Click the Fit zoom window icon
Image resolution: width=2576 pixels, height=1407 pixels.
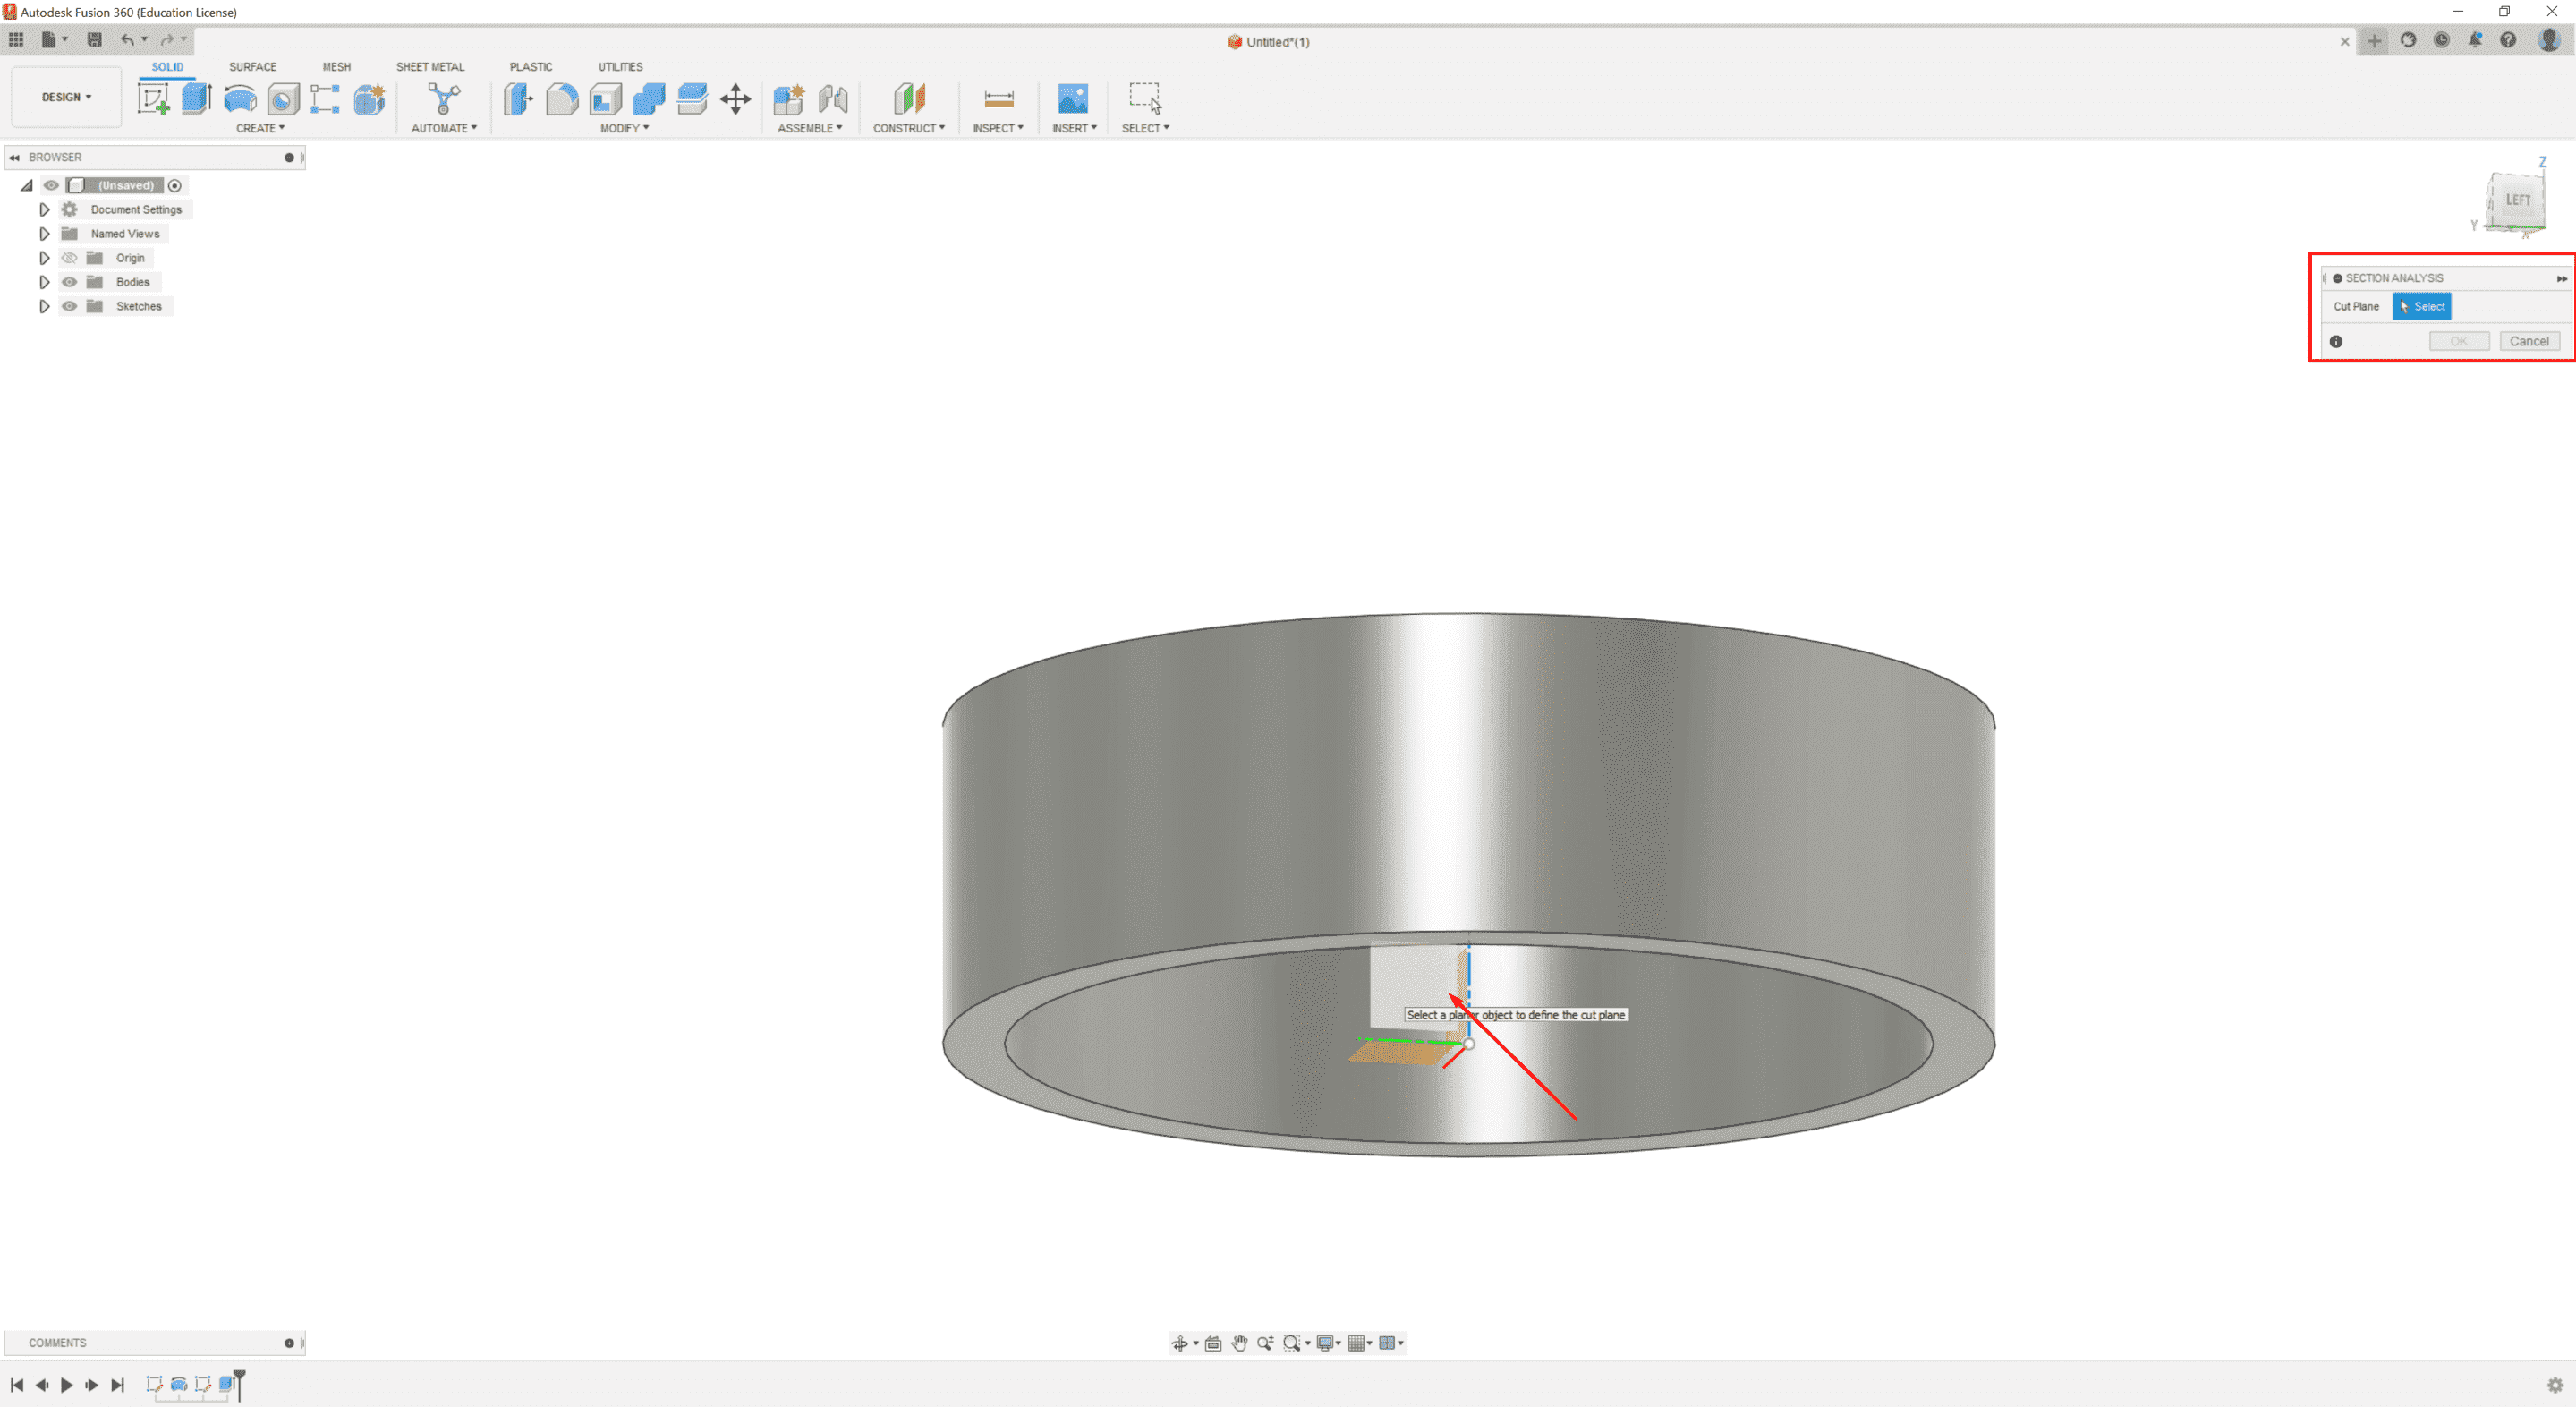[x=1291, y=1343]
